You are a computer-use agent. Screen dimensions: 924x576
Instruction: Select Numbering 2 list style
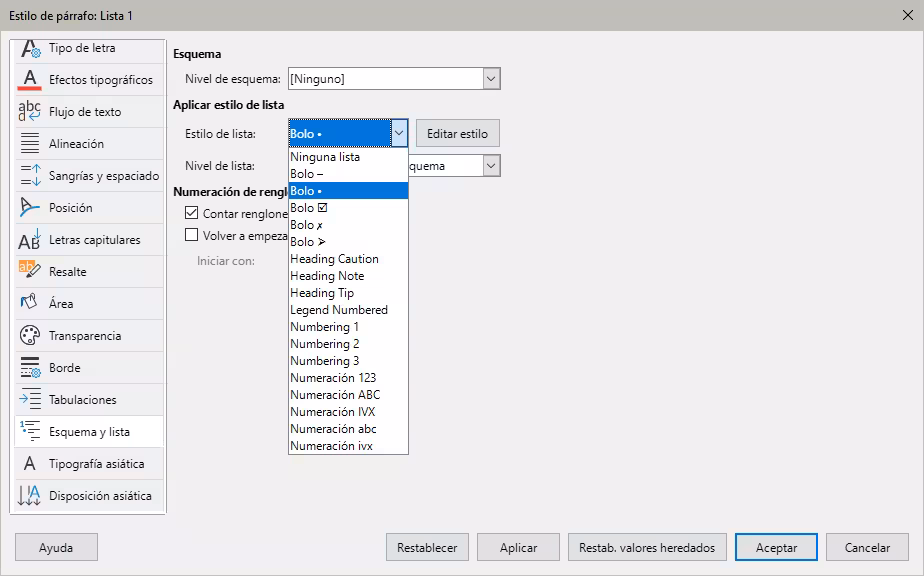pyautogui.click(x=348, y=344)
